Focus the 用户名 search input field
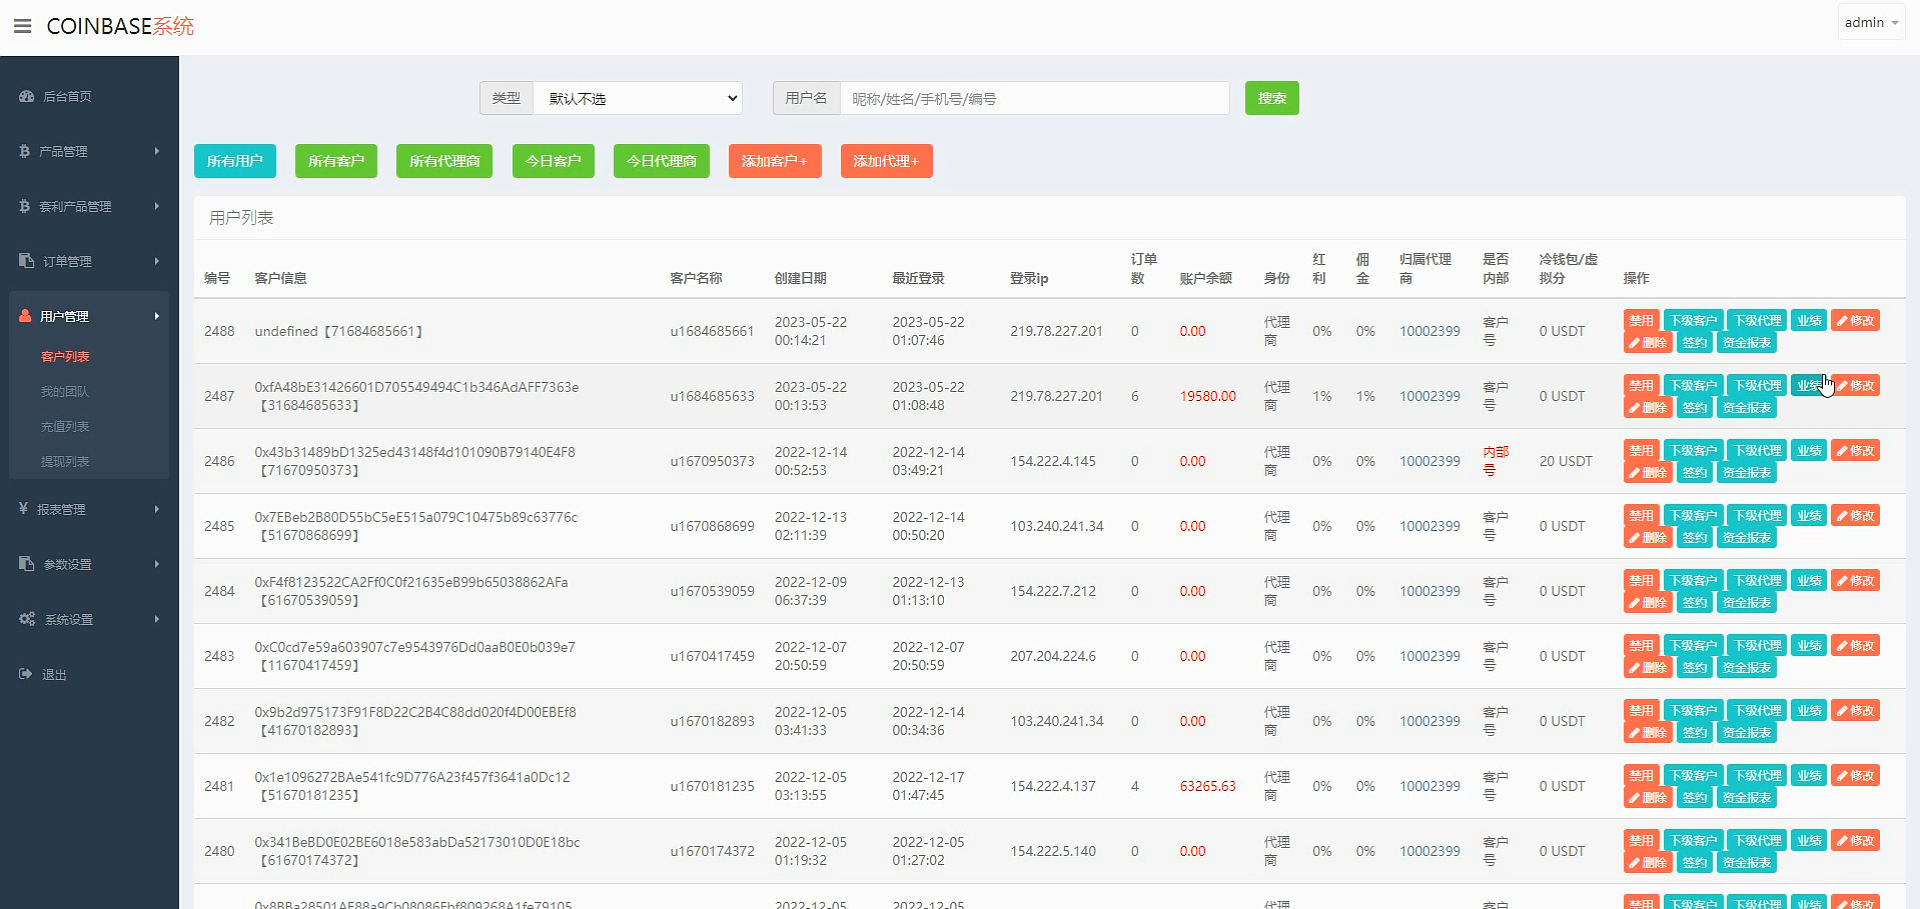This screenshot has height=909, width=1920. point(1034,98)
